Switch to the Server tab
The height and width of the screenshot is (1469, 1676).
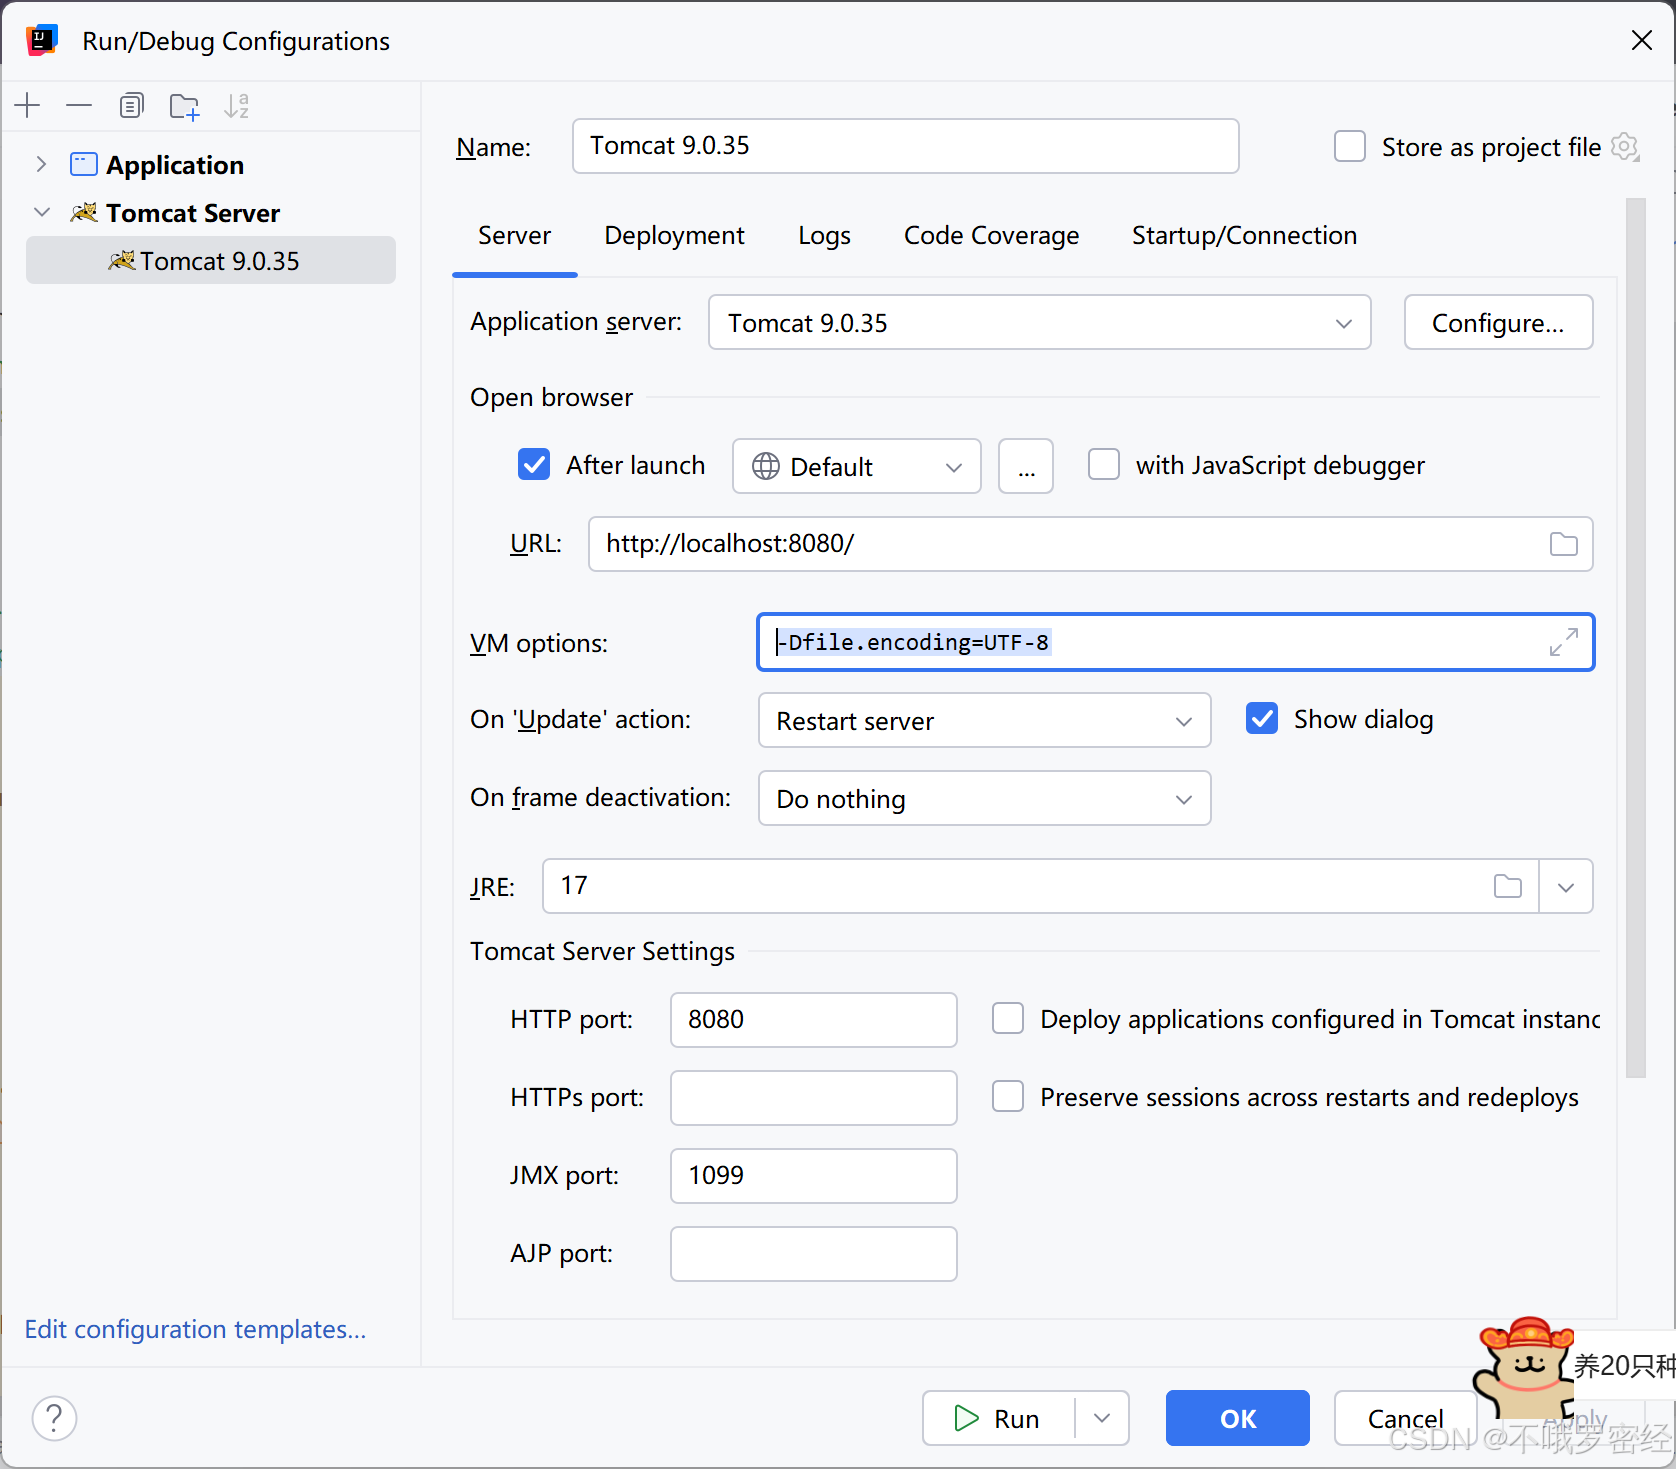(514, 236)
